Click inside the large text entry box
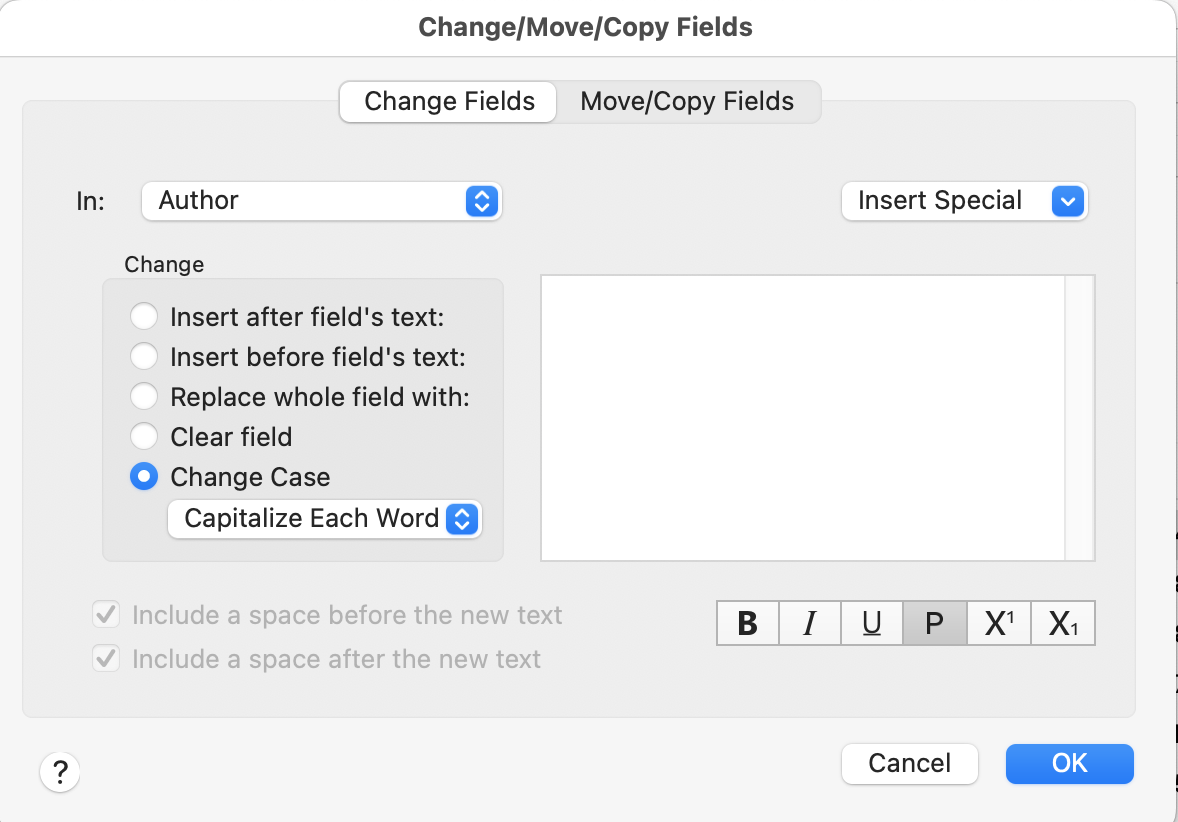Screen dimensions: 1178x822 [803, 417]
